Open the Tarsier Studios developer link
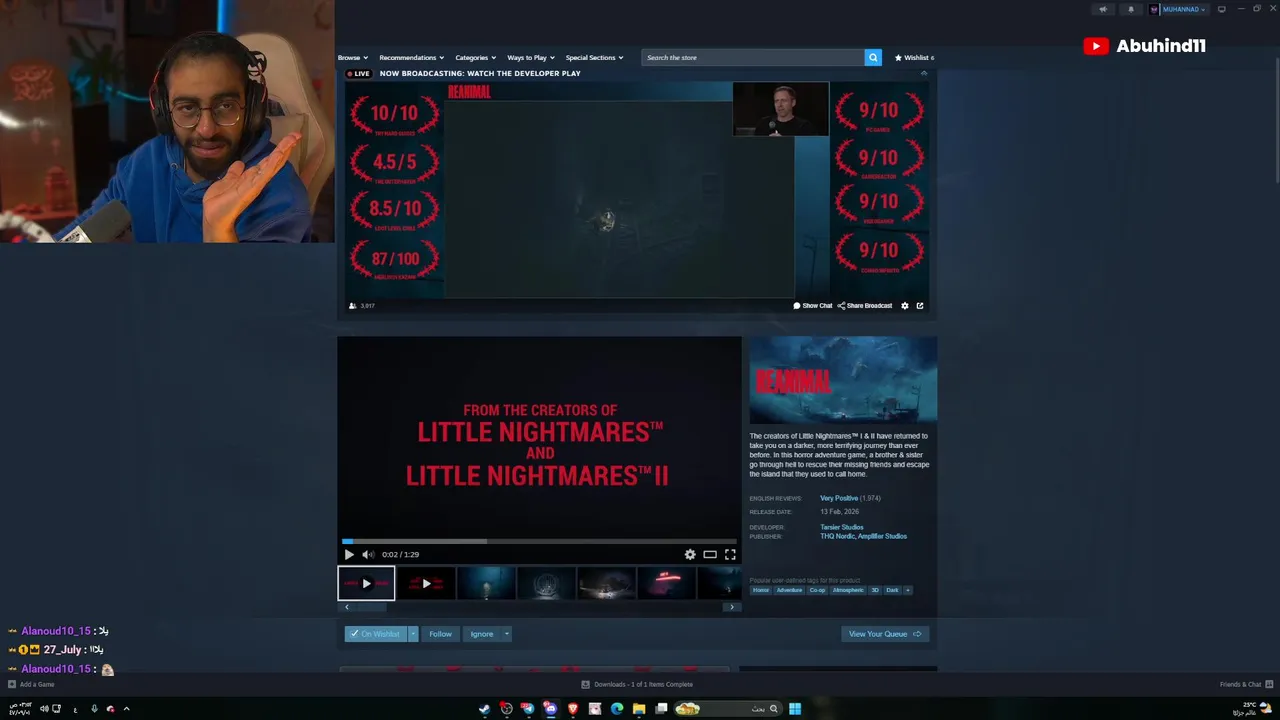Image resolution: width=1280 pixels, height=720 pixels. click(841, 527)
